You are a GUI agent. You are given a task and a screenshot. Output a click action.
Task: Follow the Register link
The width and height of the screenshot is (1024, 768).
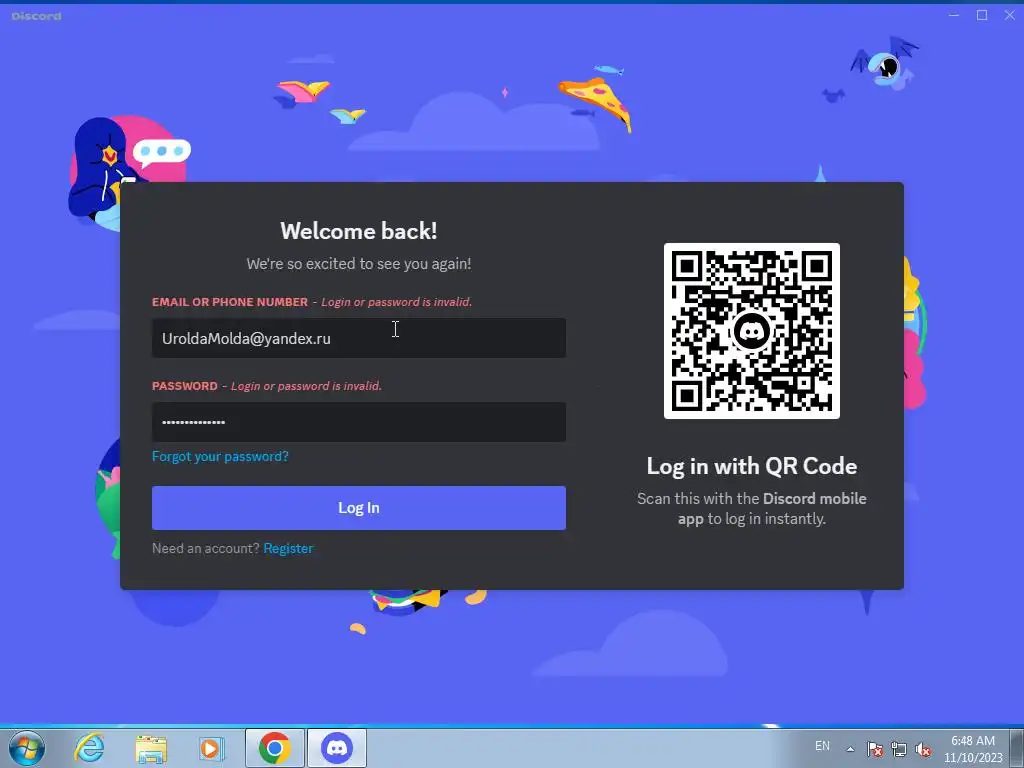(x=288, y=548)
